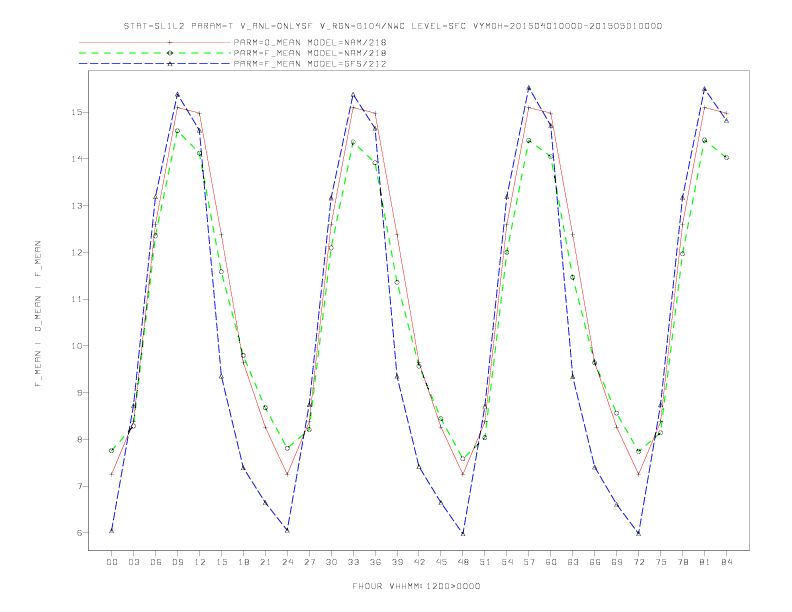
Task: Click green NAM circle point at hour 48
Action: click(463, 458)
